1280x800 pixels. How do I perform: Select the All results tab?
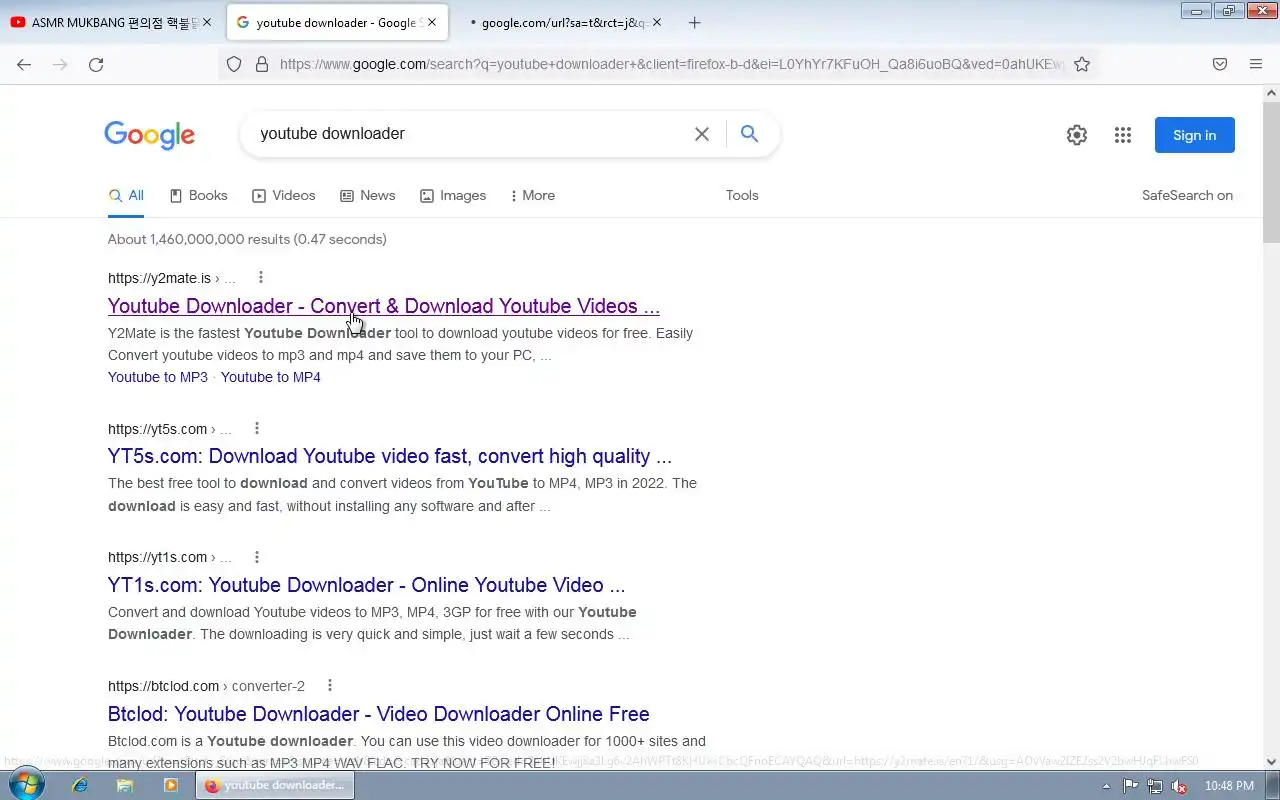[126, 195]
